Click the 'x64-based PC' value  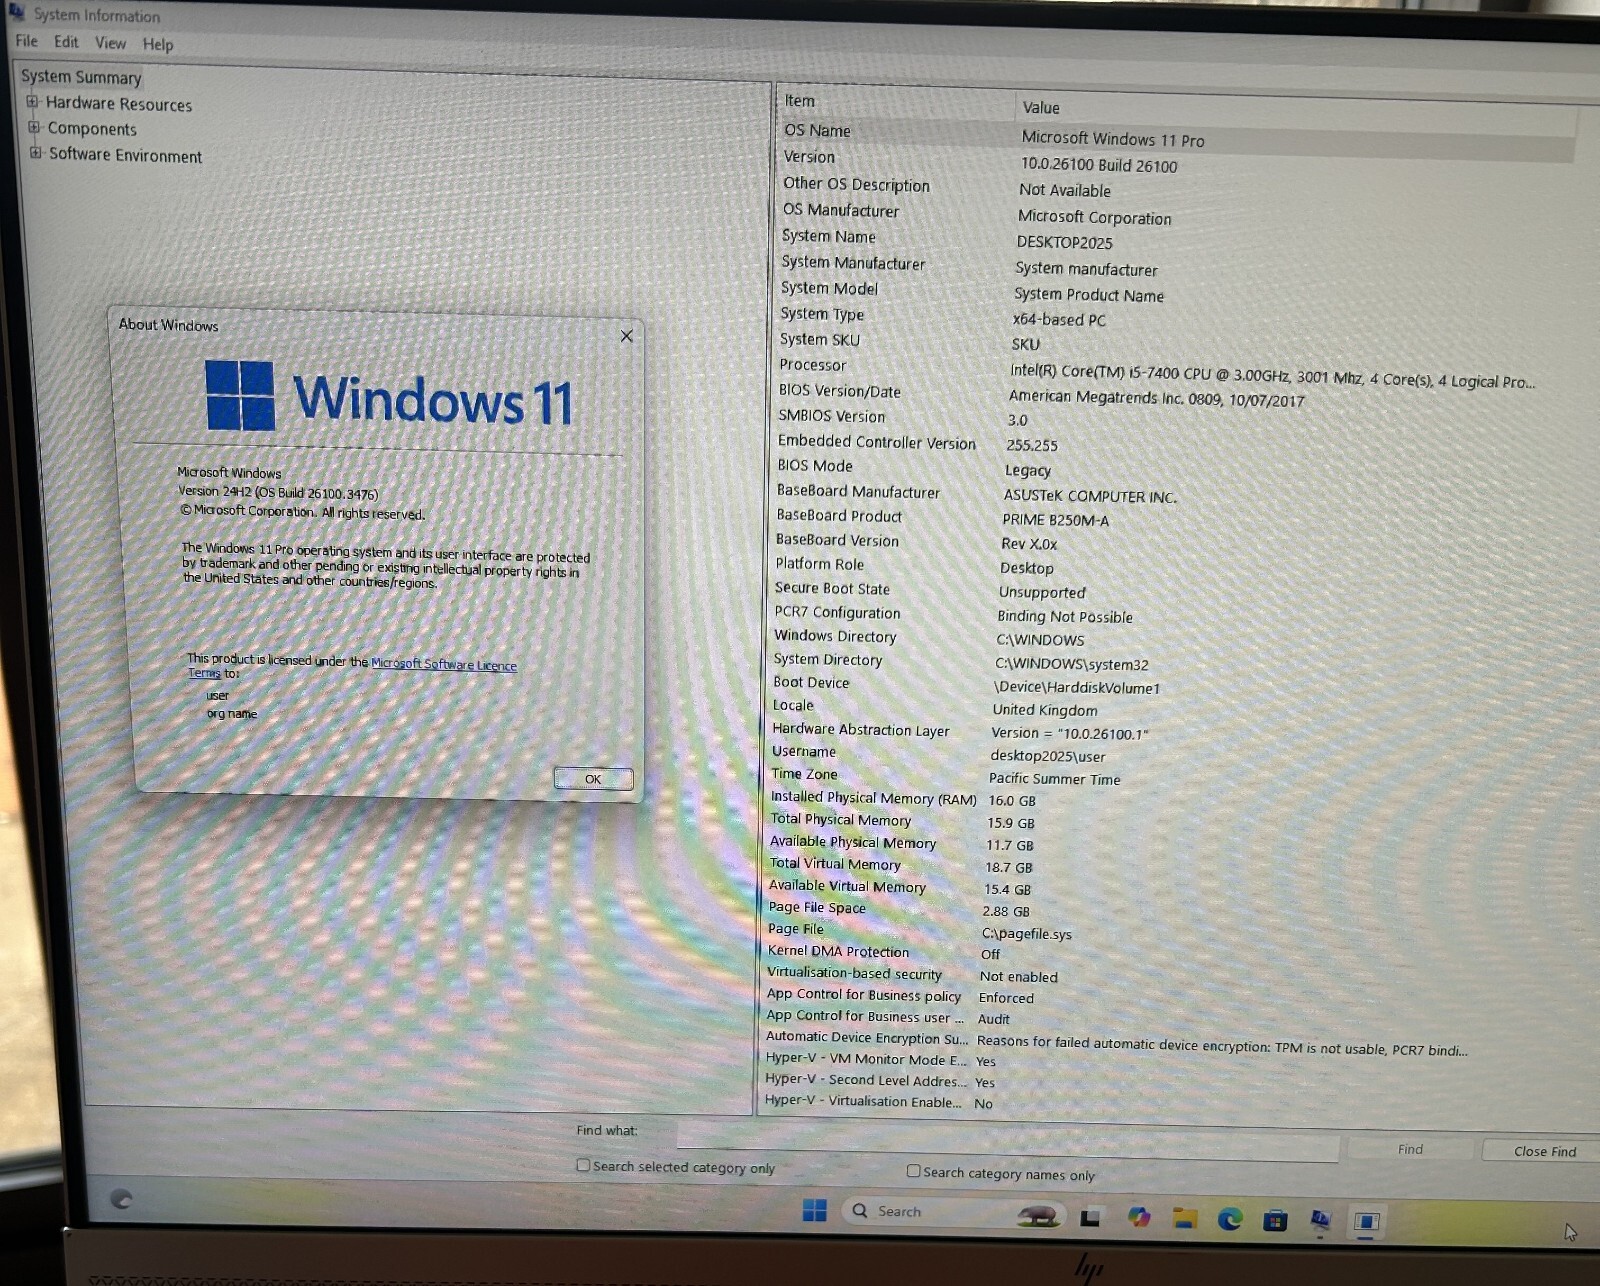(x=1059, y=320)
